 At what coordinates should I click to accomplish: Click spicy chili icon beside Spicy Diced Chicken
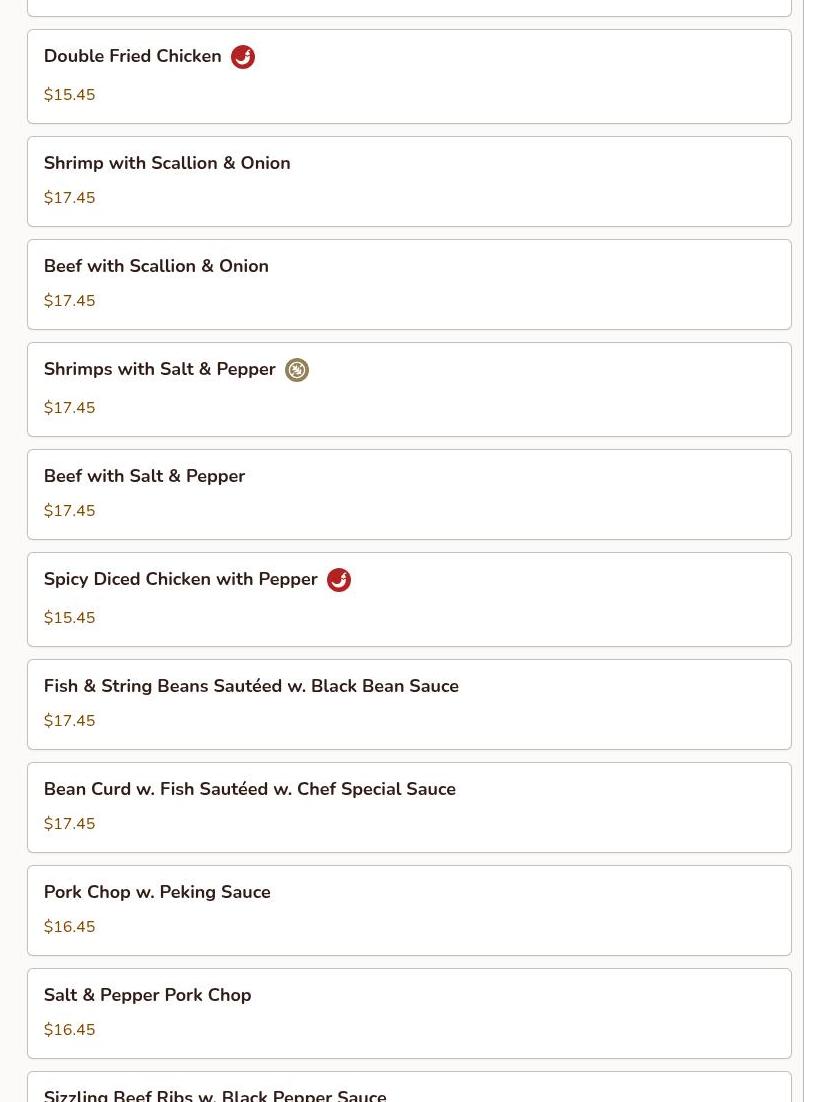[x=339, y=580]
